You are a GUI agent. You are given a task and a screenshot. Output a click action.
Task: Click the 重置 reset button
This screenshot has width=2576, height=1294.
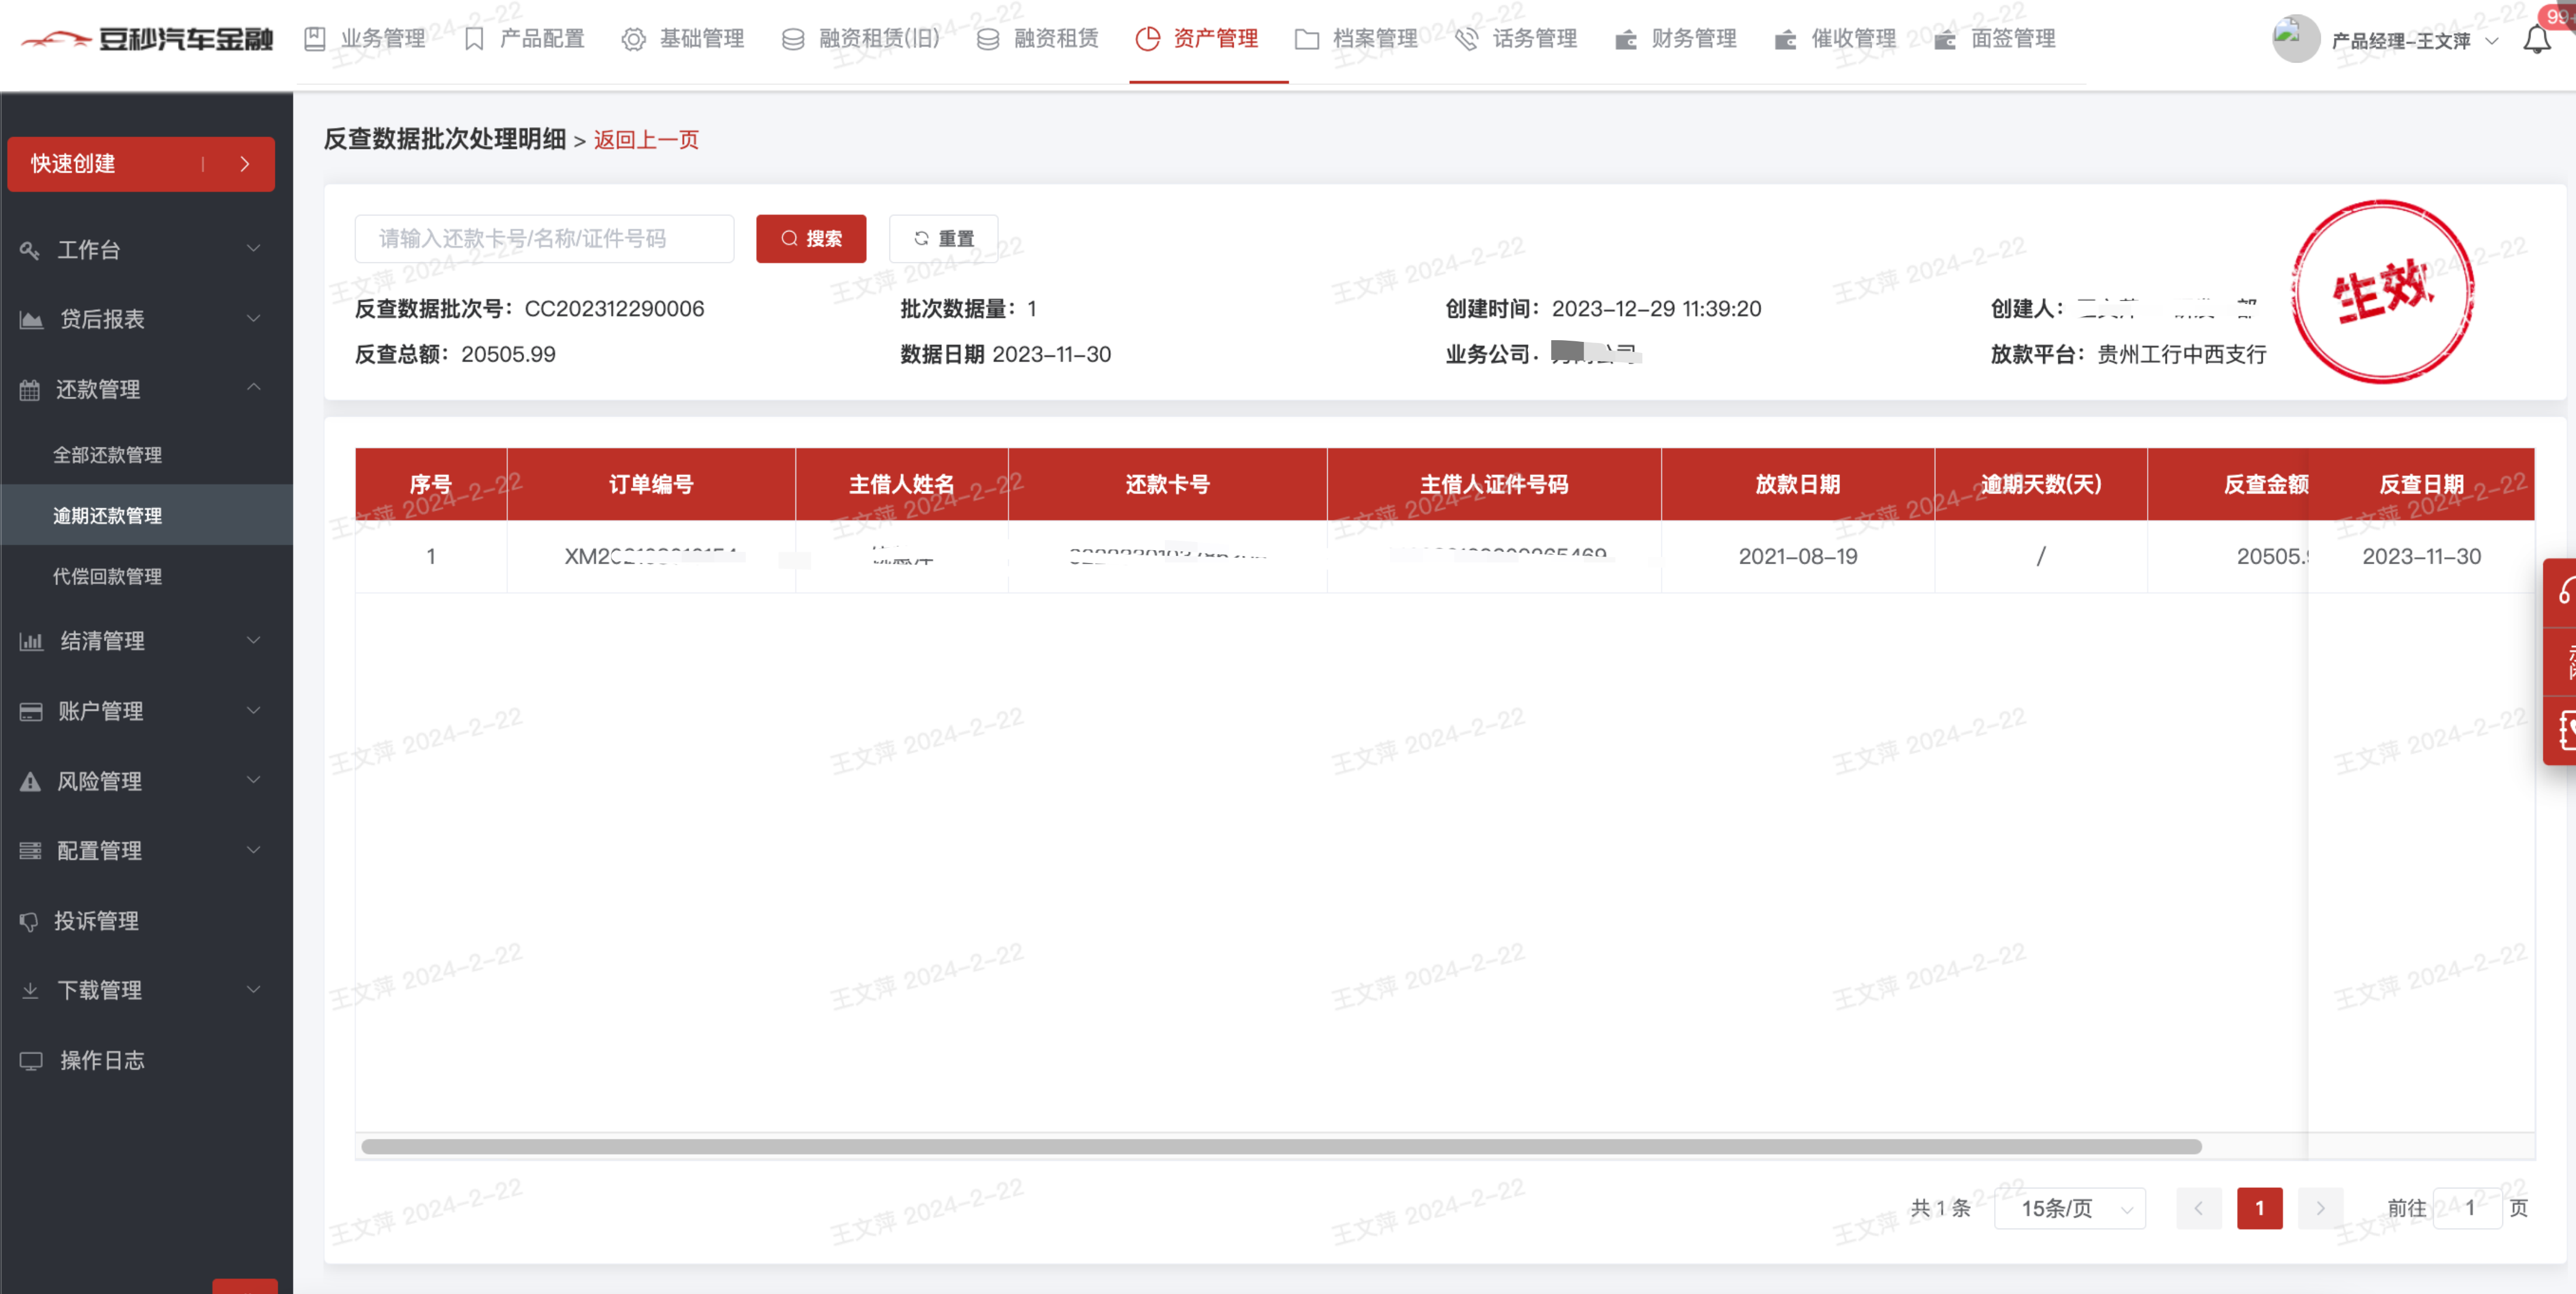pos(943,239)
